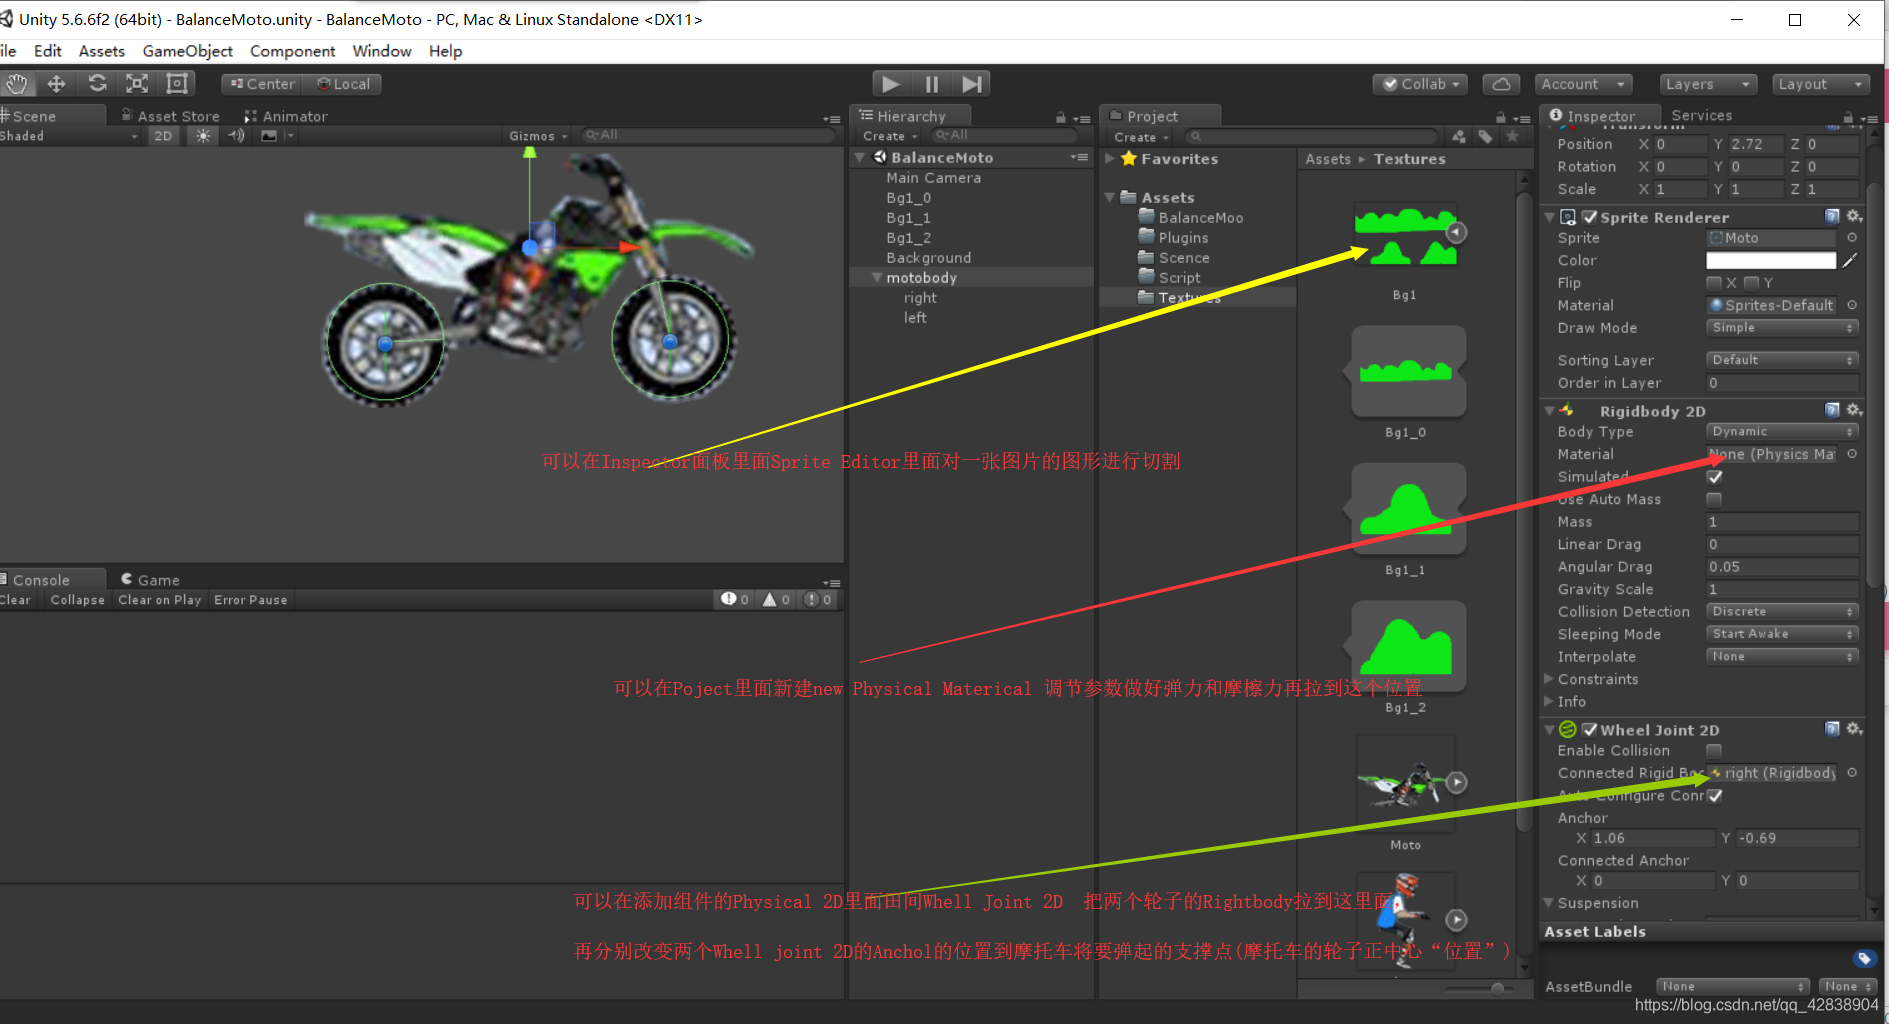This screenshot has width=1889, height=1024.
Task: Select the Move tool
Action: click(57, 84)
